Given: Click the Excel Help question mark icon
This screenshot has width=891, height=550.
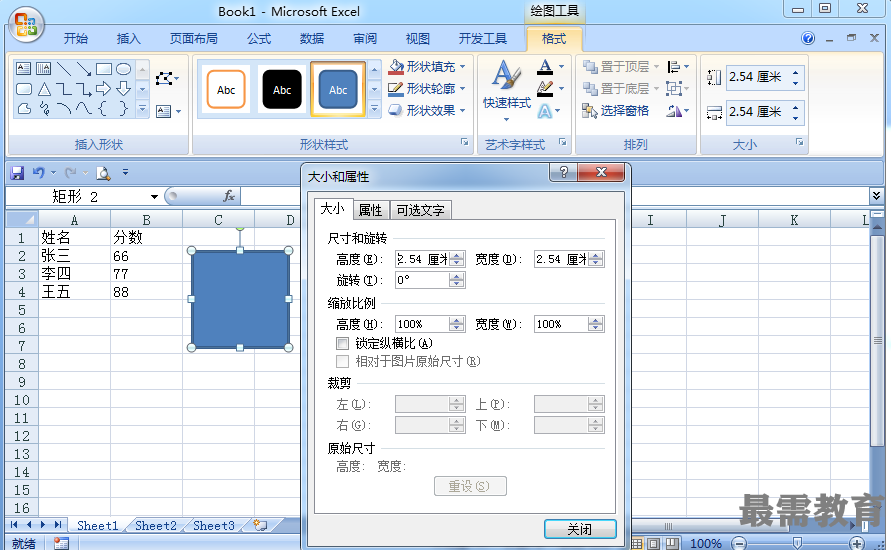Looking at the screenshot, I should click(x=807, y=38).
